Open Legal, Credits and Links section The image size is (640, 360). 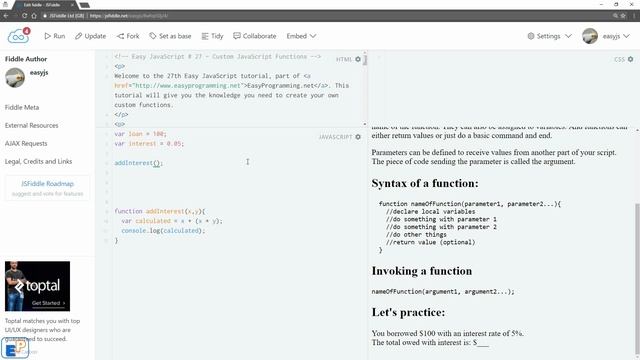(x=38, y=161)
